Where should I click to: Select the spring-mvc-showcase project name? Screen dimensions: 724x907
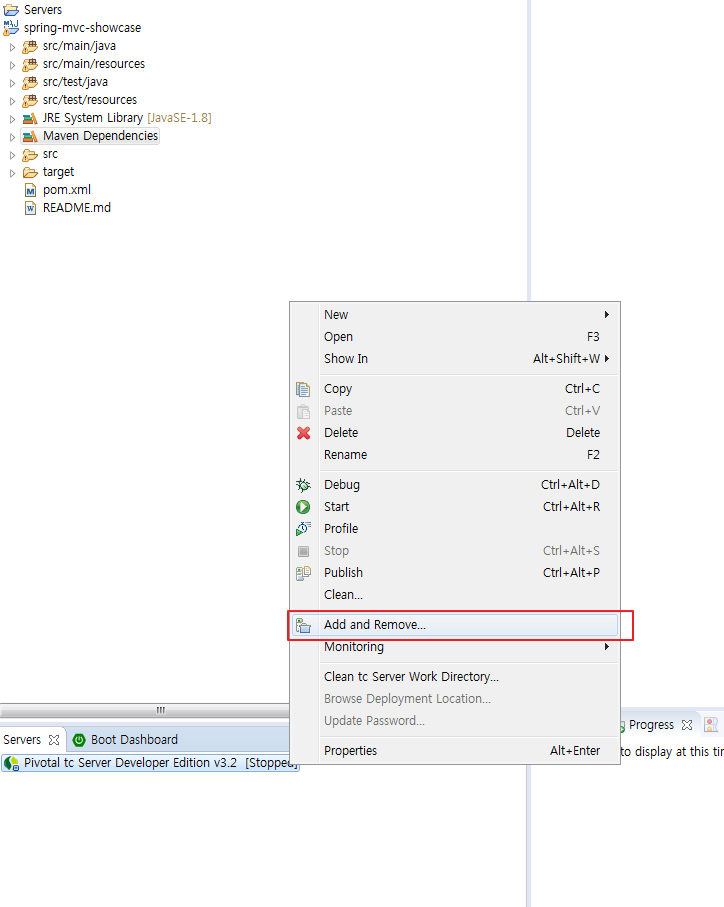point(83,28)
